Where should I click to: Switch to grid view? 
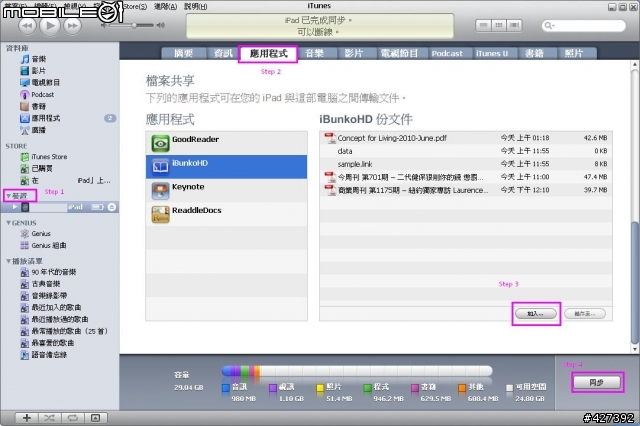499,25
